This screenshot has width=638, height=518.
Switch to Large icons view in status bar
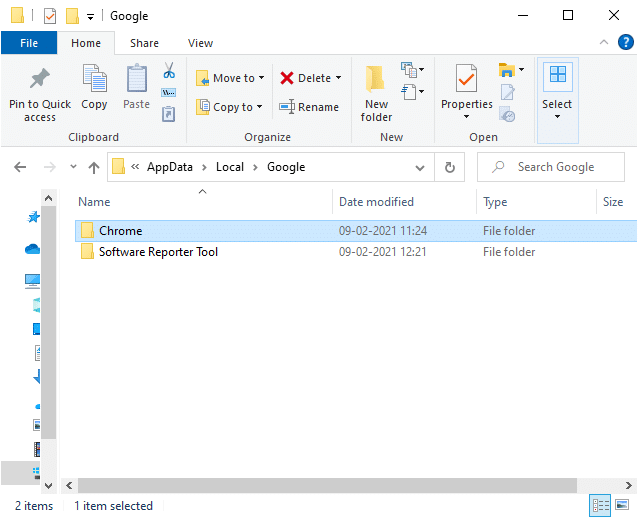(x=622, y=505)
